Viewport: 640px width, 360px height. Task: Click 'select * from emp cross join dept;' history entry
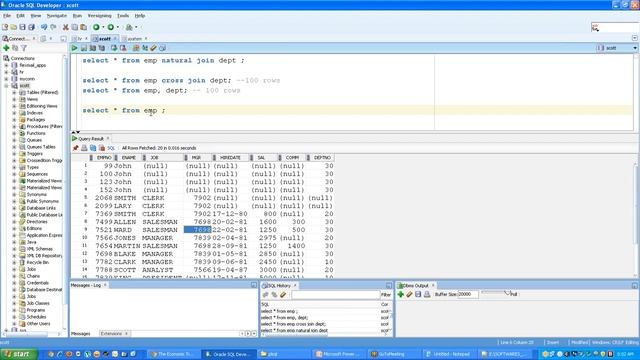pyautogui.click(x=293, y=324)
